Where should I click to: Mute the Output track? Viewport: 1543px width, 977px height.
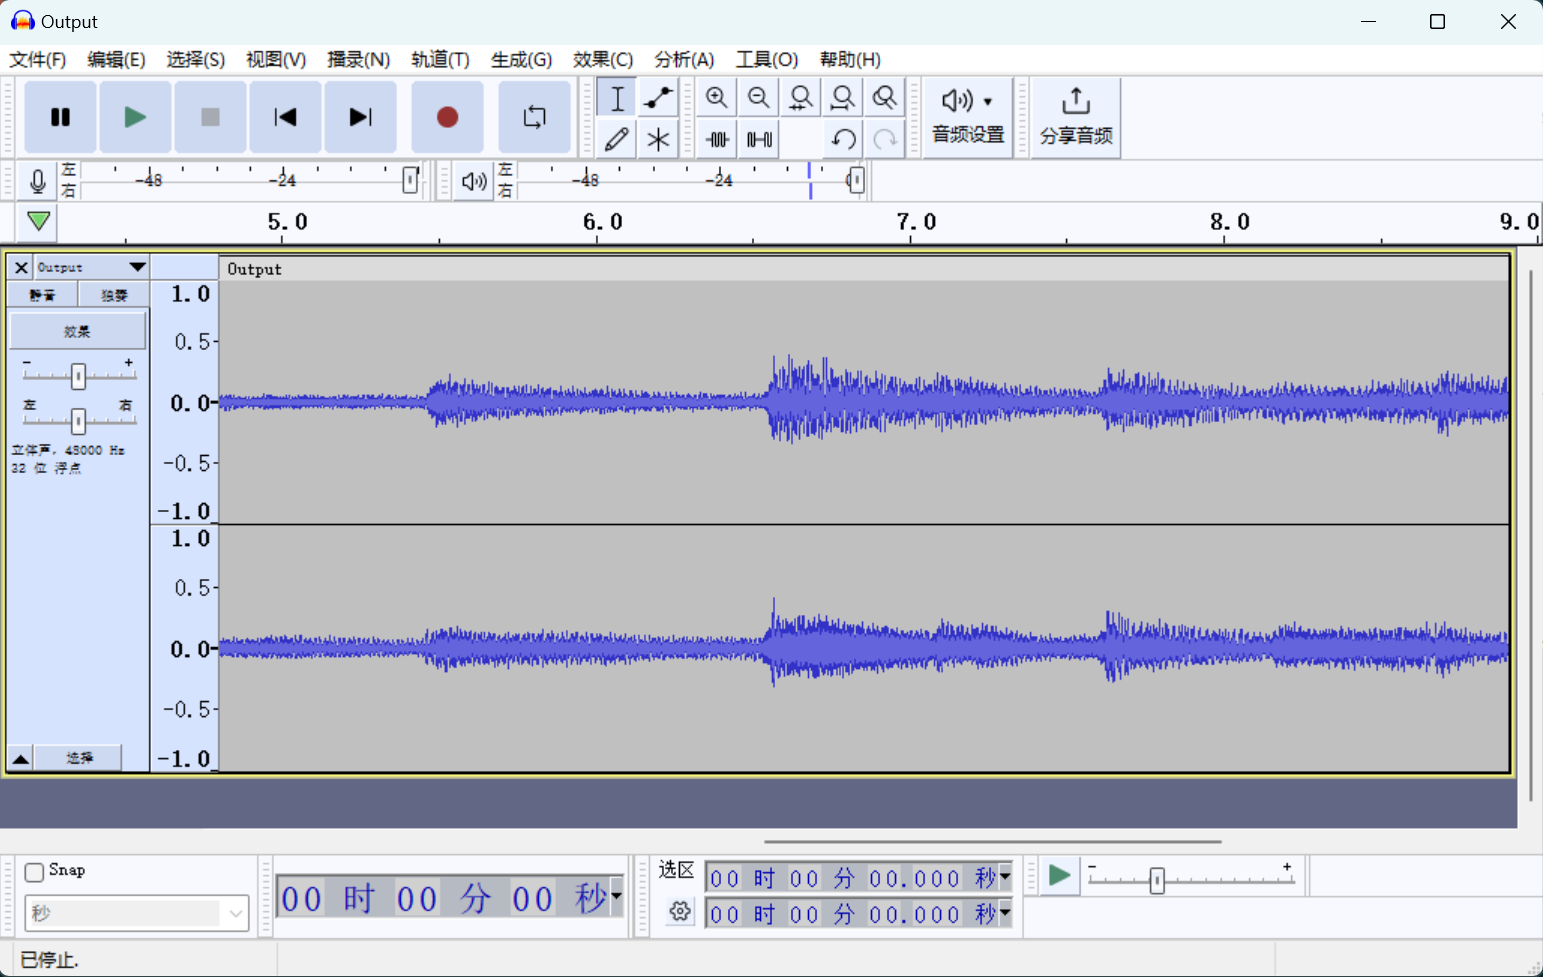click(x=42, y=295)
